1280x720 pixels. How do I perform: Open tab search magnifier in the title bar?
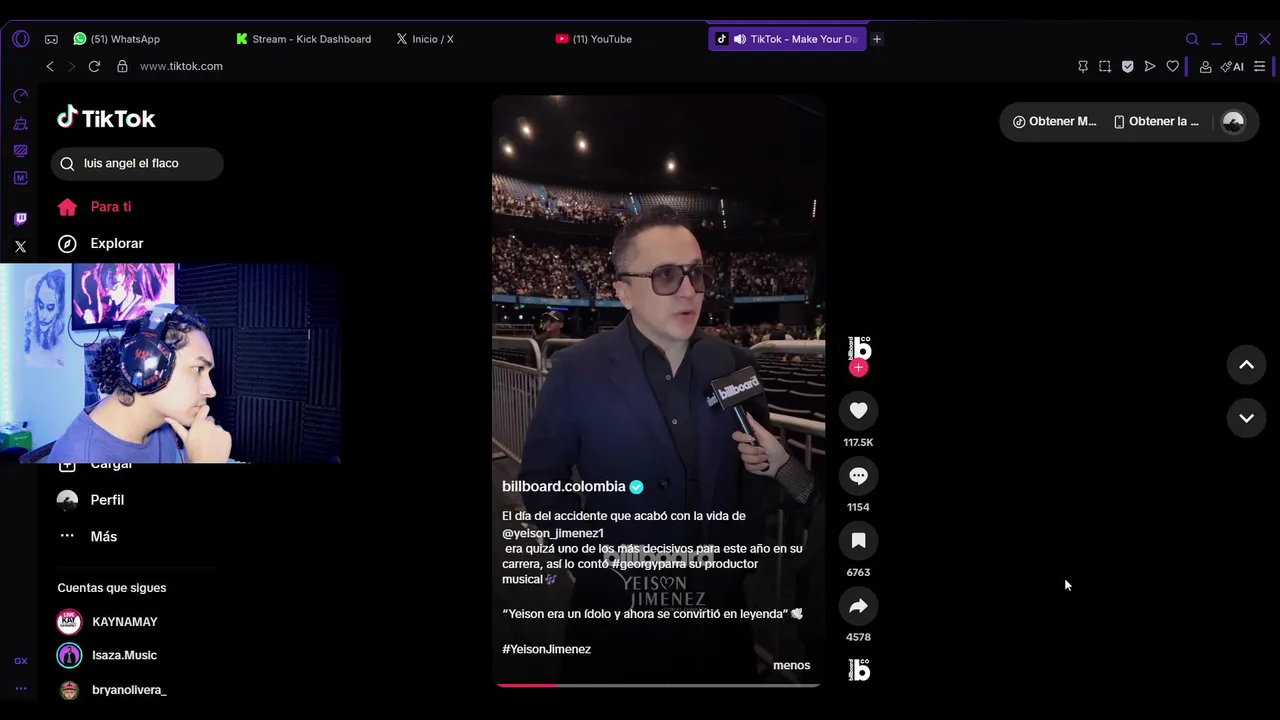point(1192,39)
